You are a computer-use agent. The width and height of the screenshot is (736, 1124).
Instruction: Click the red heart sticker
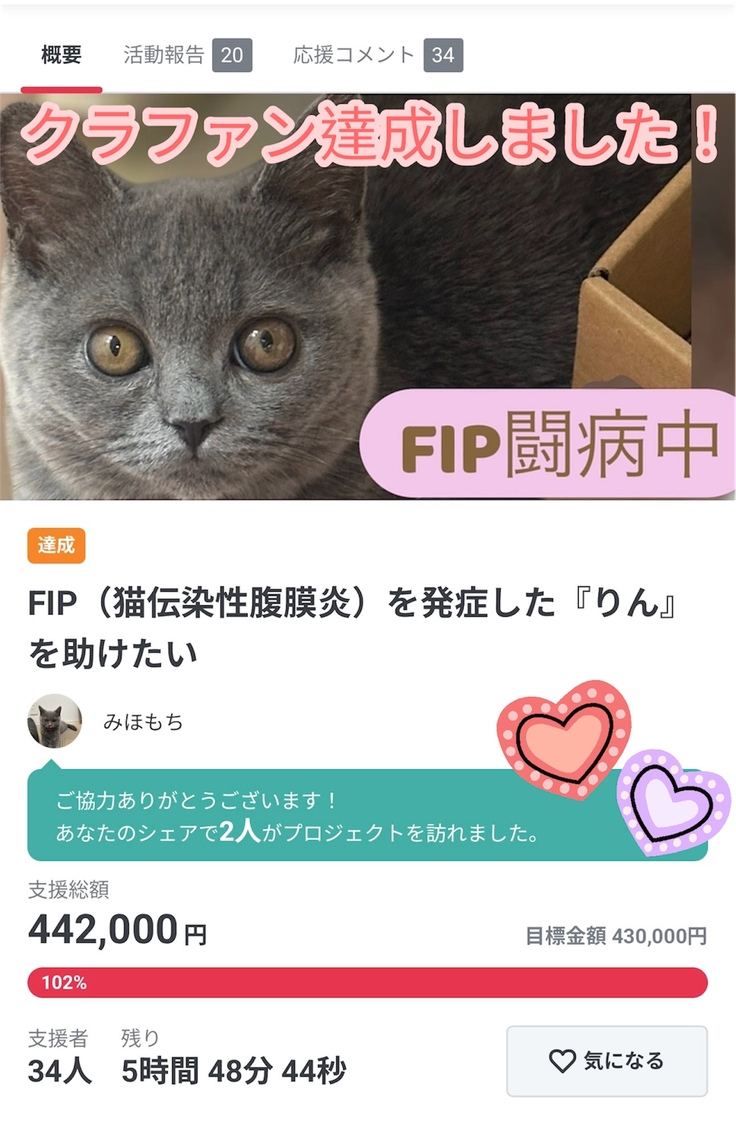[x=565, y=740]
